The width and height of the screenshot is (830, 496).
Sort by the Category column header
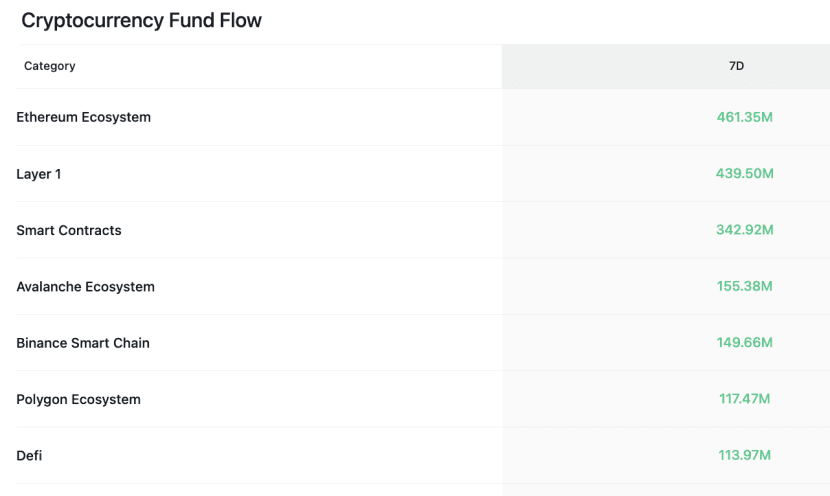49,66
